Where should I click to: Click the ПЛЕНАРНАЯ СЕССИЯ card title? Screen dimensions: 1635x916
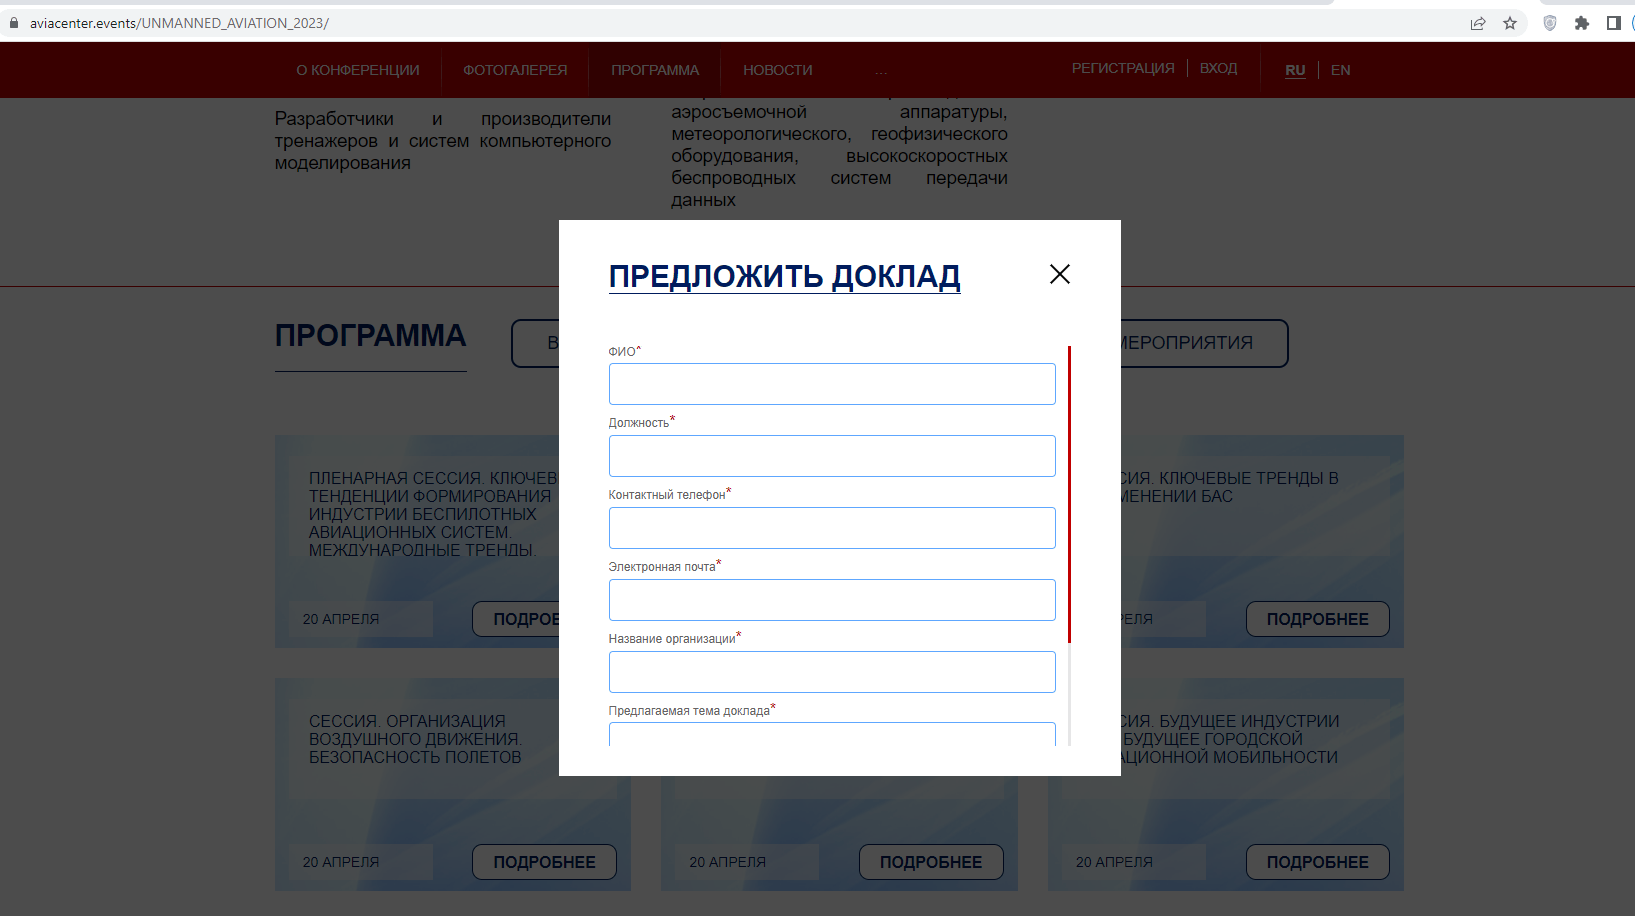pyautogui.click(x=433, y=514)
